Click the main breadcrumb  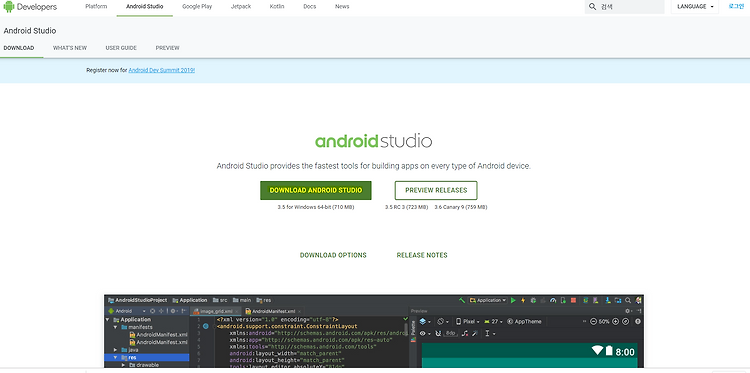coord(242,300)
